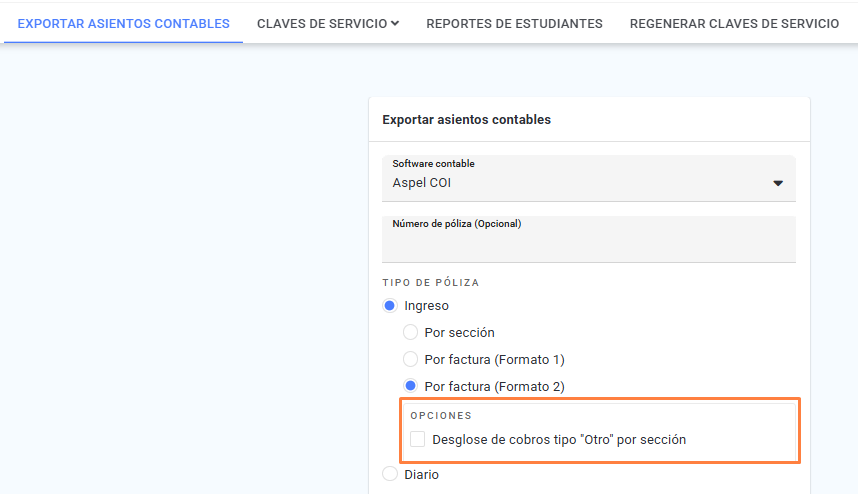Switch to the Reportes de Estudiantes tab
The image size is (858, 494).
[x=514, y=24]
